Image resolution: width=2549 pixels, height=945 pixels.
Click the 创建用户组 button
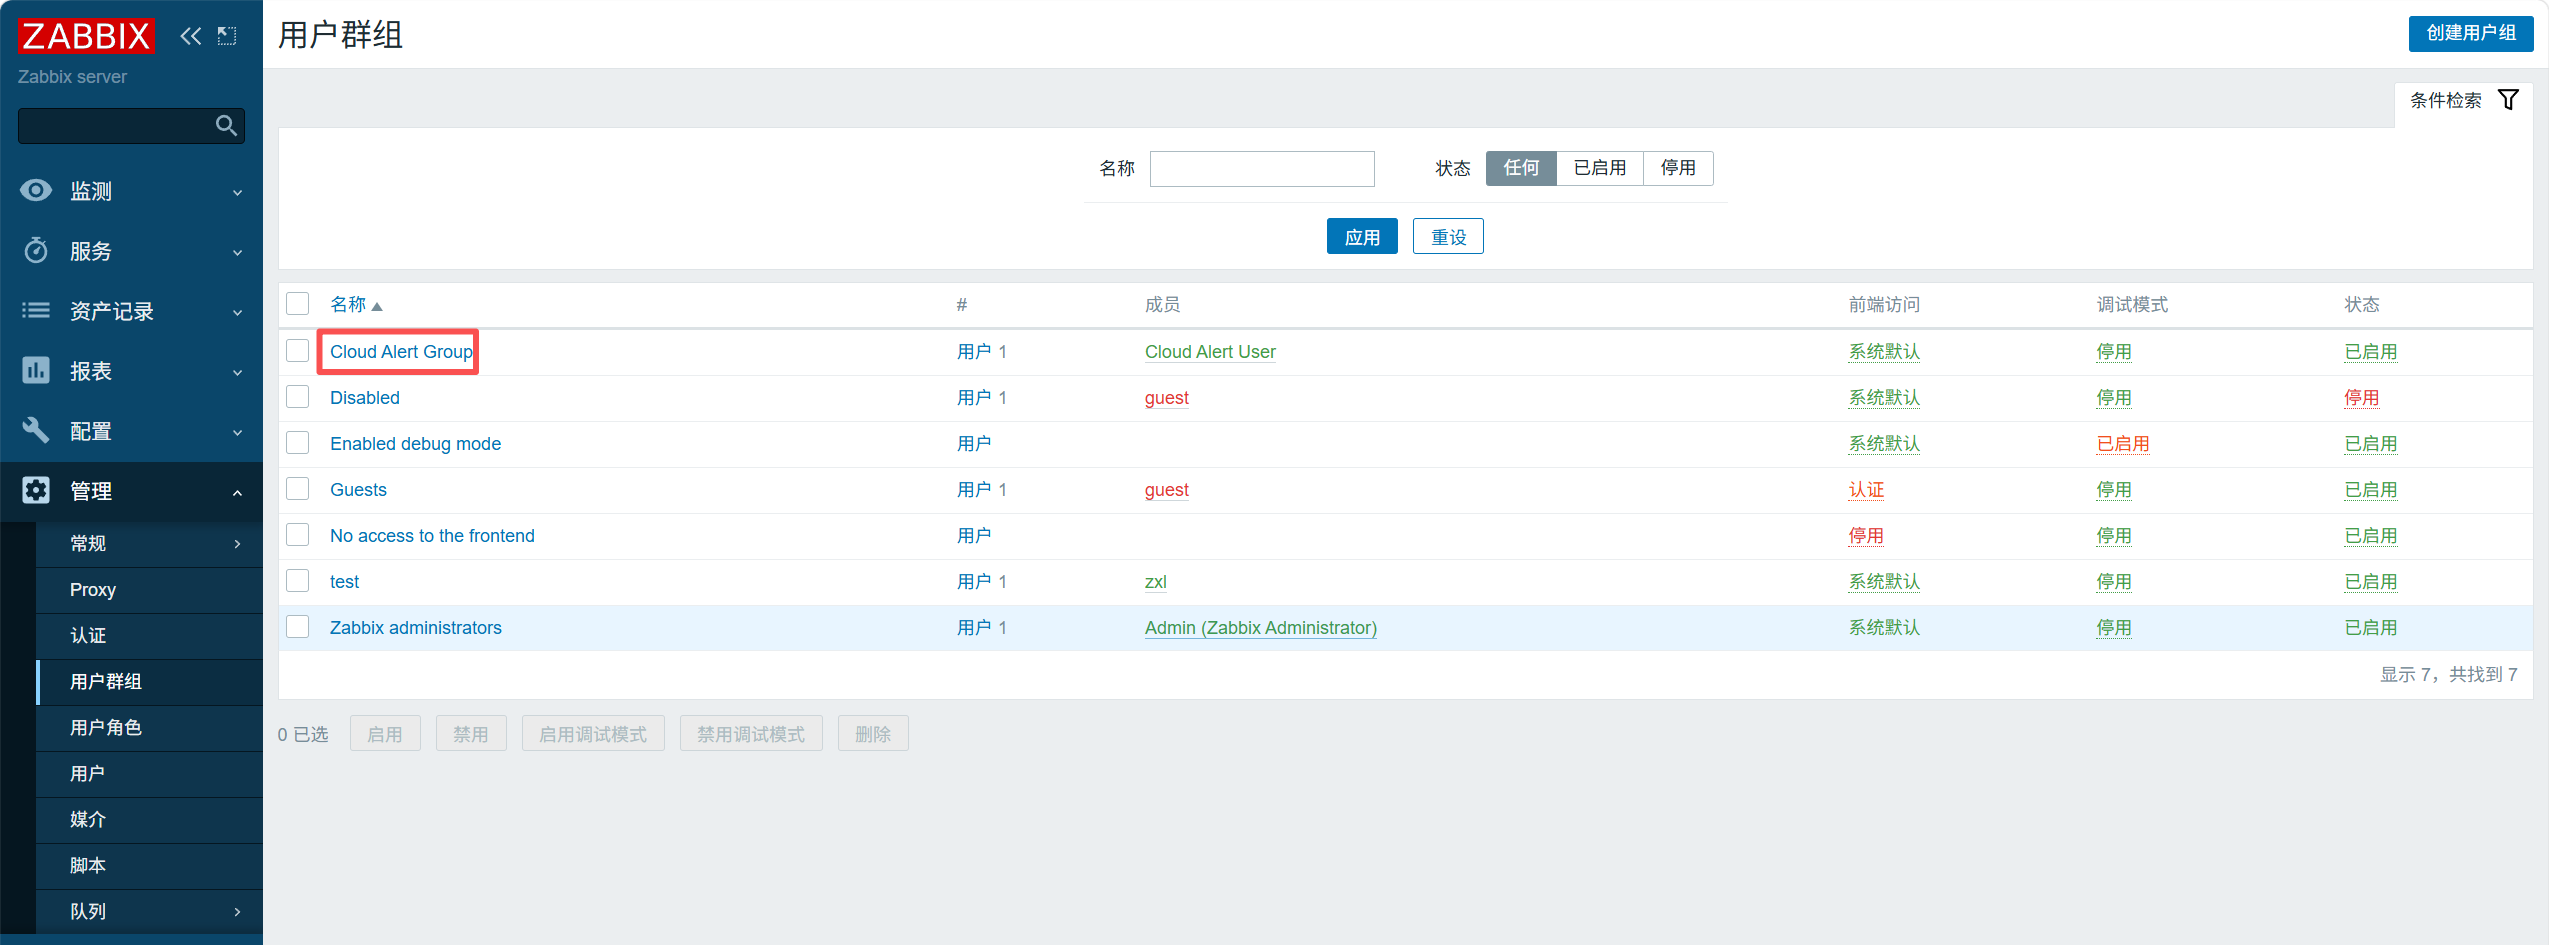(x=2470, y=33)
